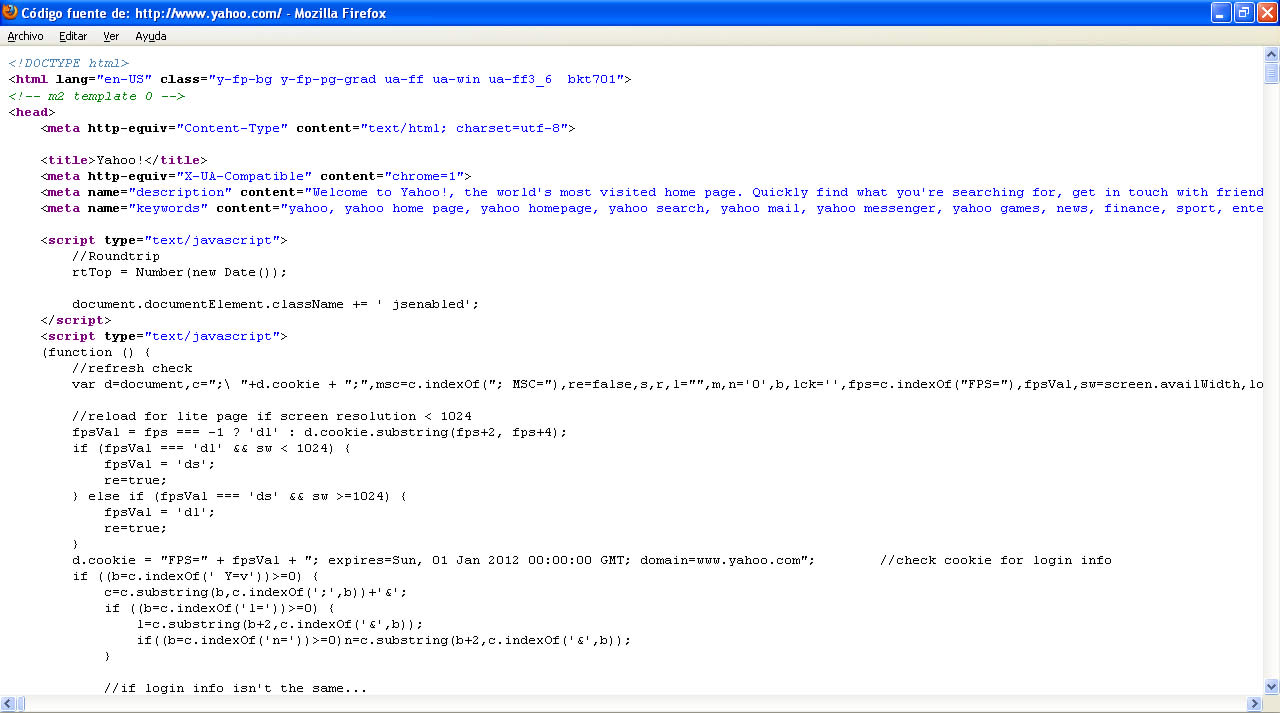Open the Archivo menu
The height and width of the screenshot is (713, 1280).
tap(25, 36)
